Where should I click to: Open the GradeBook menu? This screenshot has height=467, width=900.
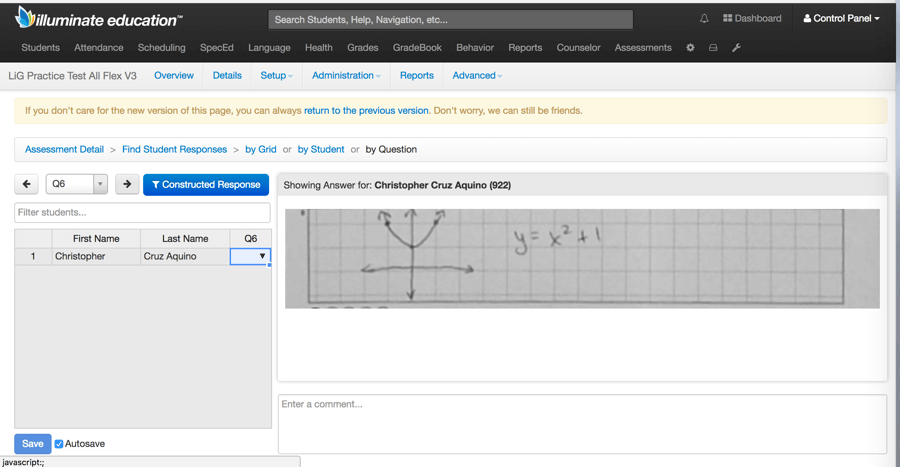coord(417,48)
